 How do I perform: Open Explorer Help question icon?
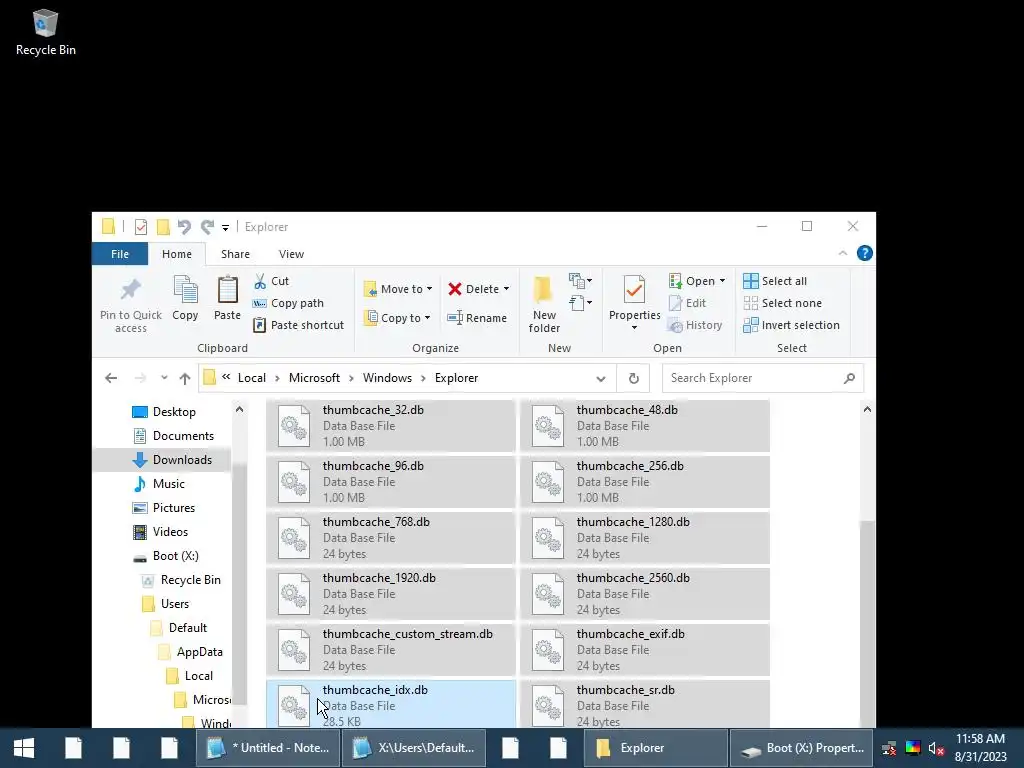click(x=865, y=253)
